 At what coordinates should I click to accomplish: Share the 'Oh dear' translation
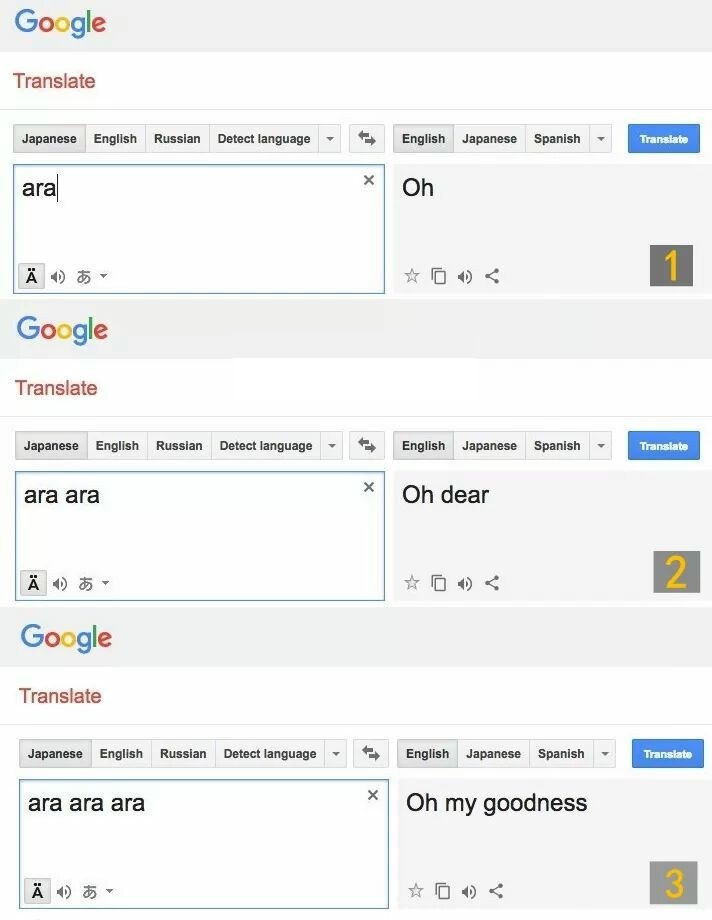[492, 583]
